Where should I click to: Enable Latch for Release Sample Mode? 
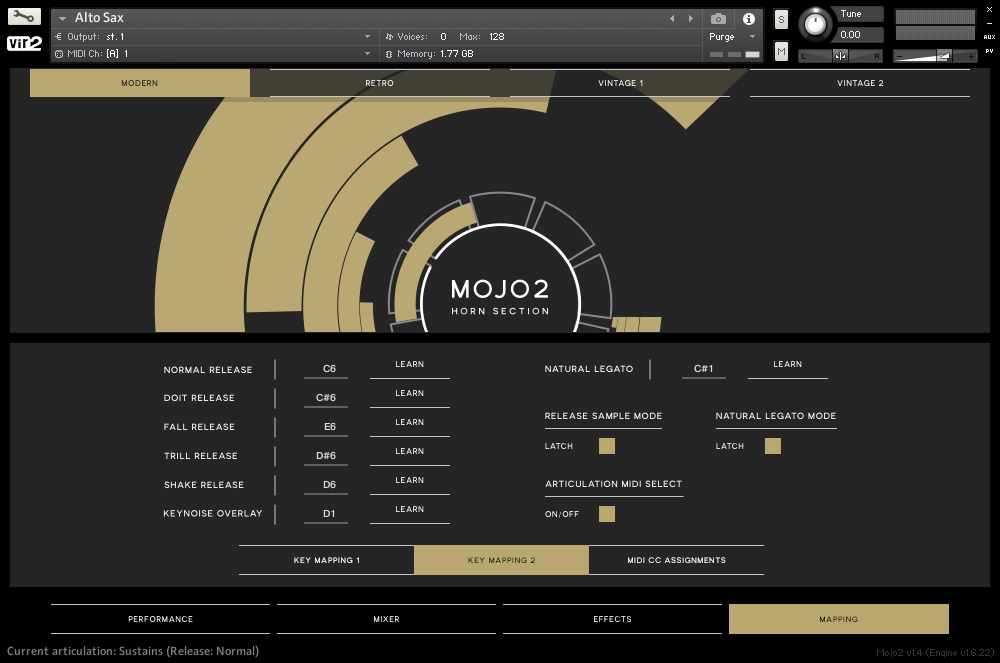pos(606,446)
